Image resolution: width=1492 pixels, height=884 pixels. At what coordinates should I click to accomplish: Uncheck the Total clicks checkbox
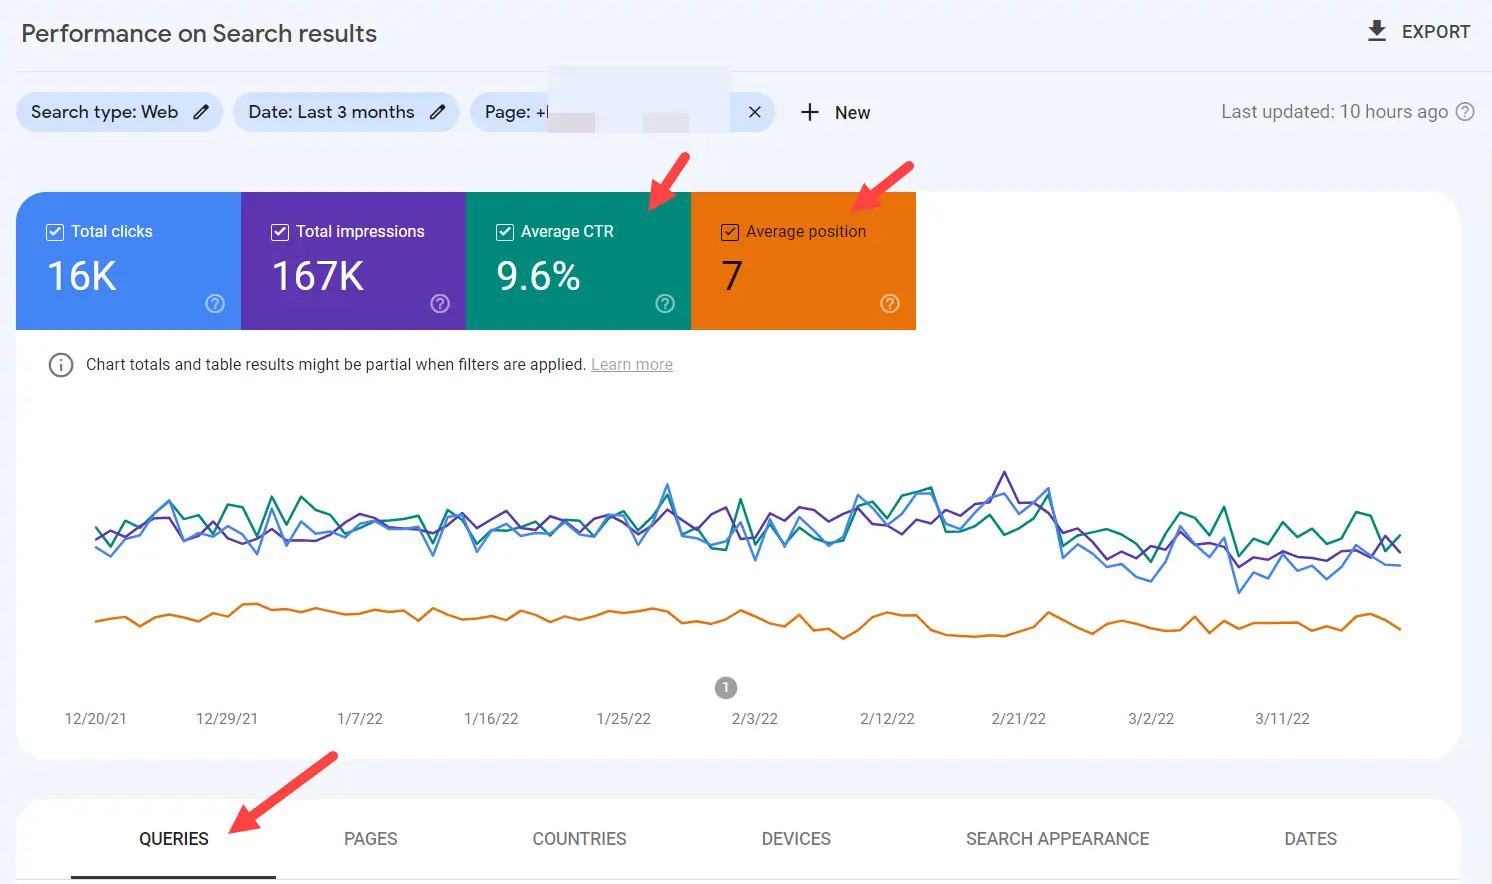click(x=55, y=232)
